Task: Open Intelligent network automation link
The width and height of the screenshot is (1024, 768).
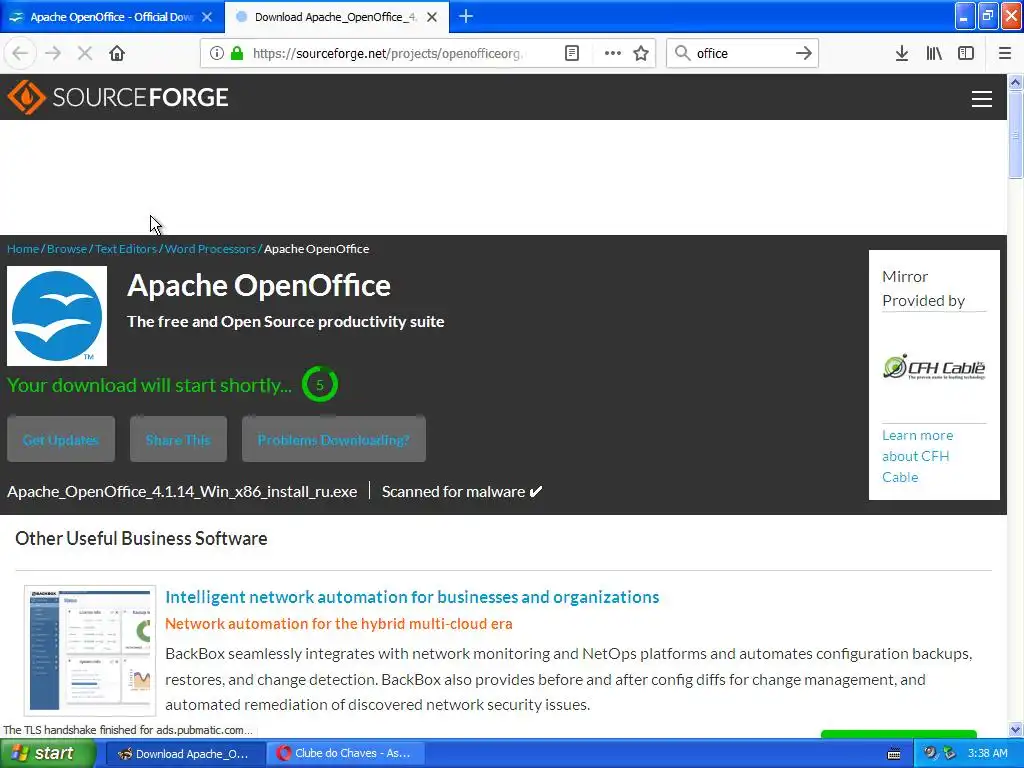Action: tap(412, 597)
